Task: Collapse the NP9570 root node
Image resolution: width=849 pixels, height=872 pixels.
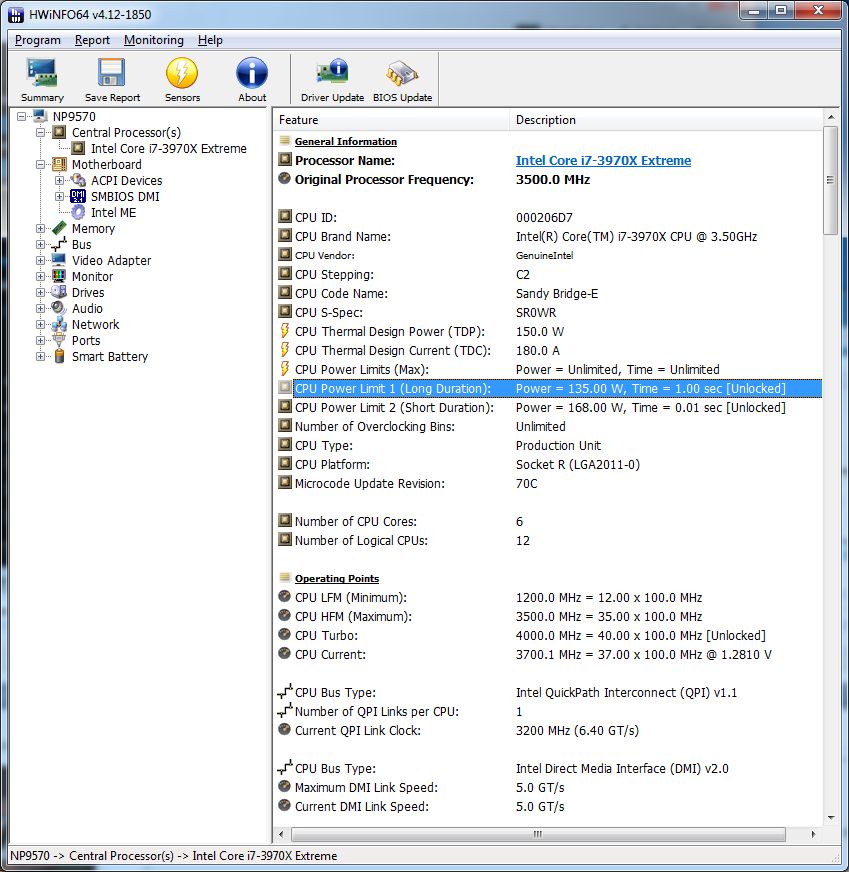Action: click(x=21, y=116)
